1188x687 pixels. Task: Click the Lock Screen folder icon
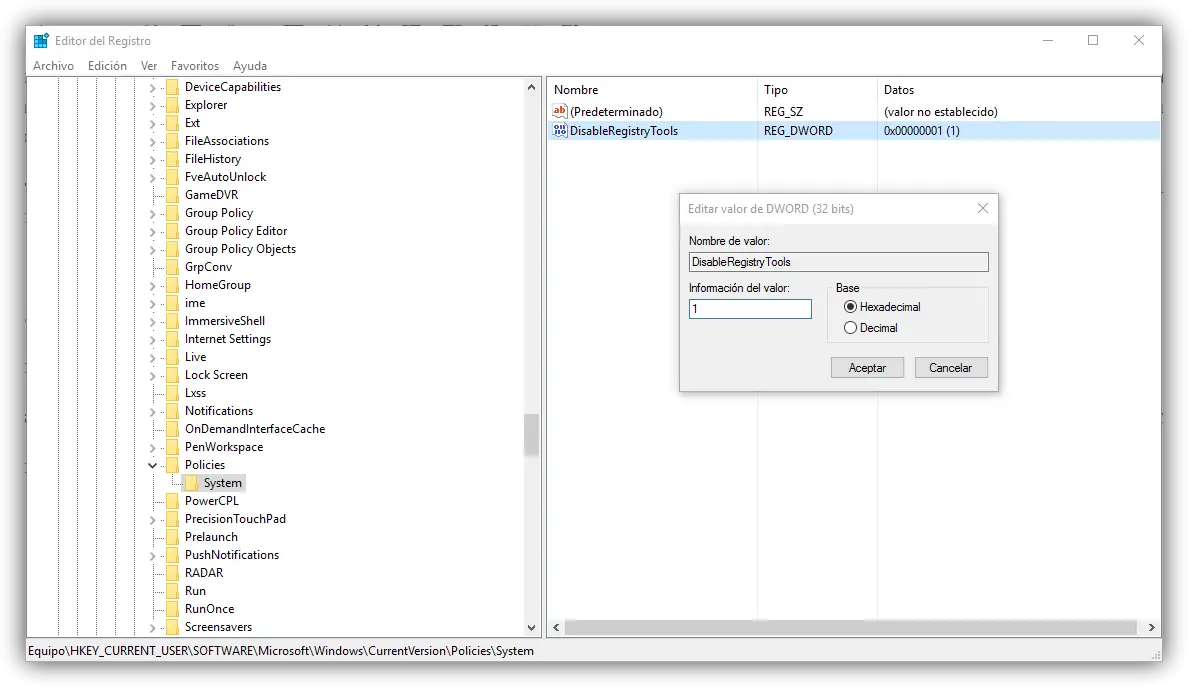pos(172,375)
